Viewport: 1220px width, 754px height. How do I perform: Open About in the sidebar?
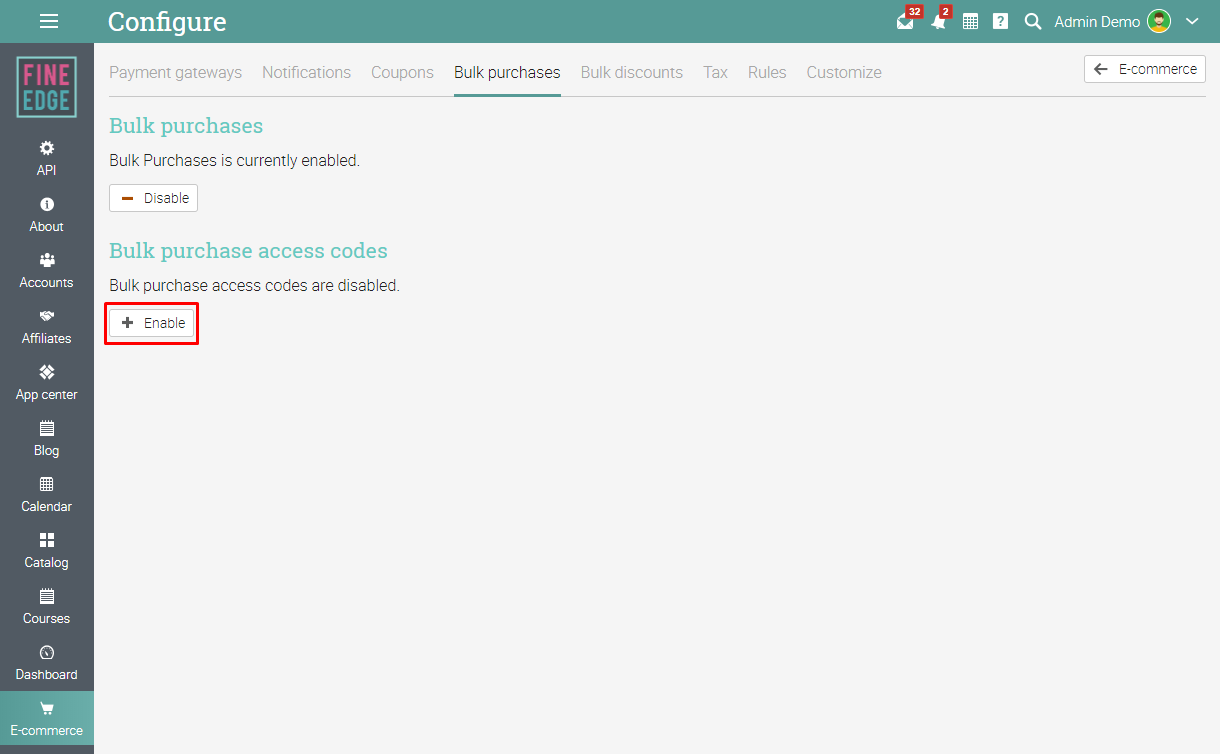coord(47,215)
